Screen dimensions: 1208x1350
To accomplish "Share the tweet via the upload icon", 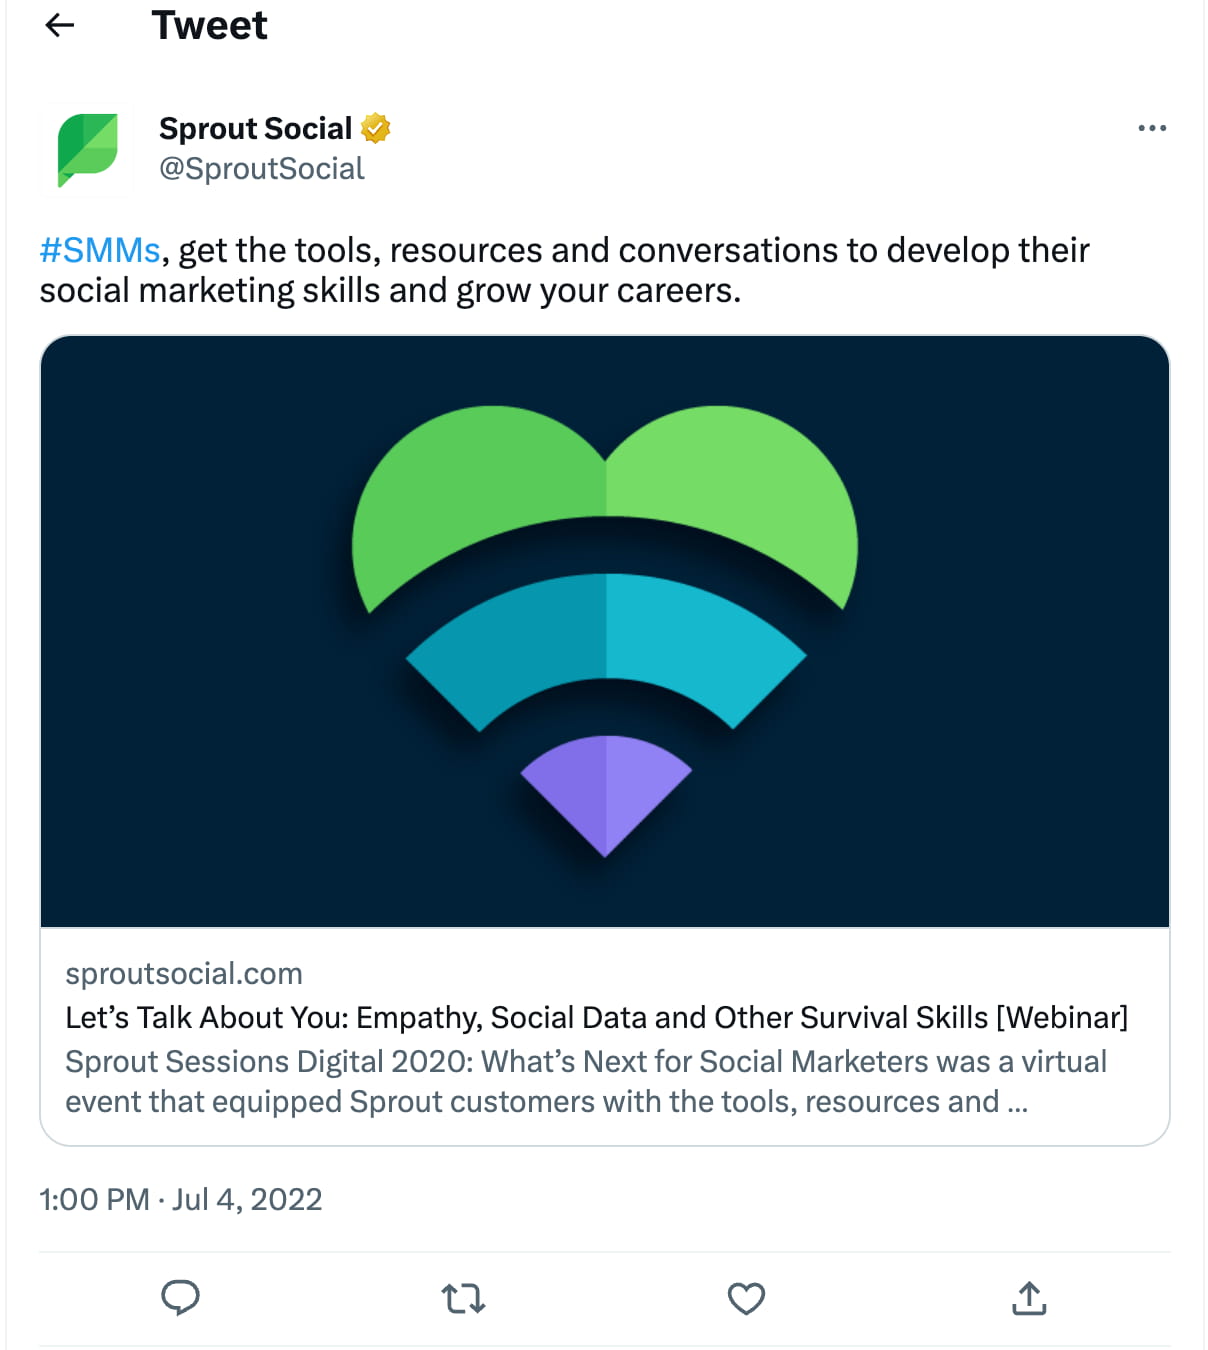I will 1028,1297.
